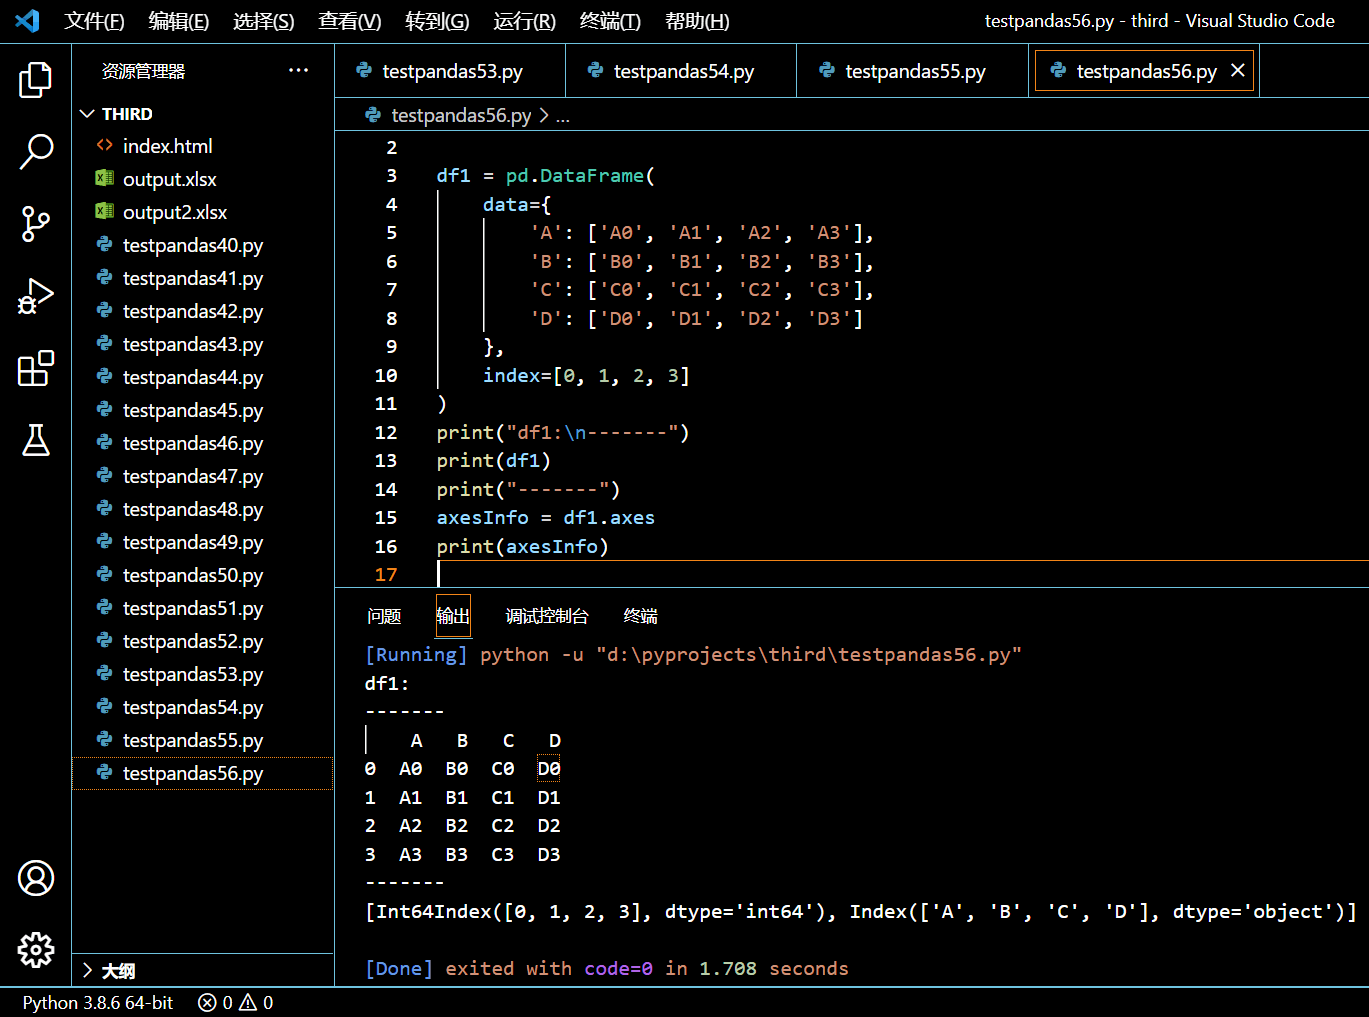Image resolution: width=1369 pixels, height=1017 pixels.
Task: Open testpandas45.py in the explorer
Action: tap(203, 410)
